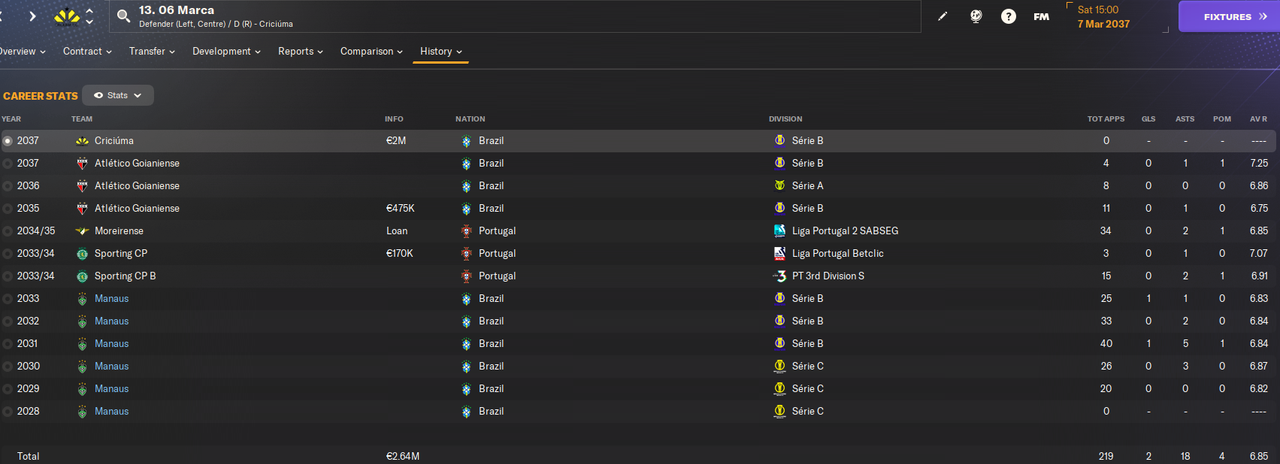The width and height of the screenshot is (1280, 464).
Task: Open the help question mark icon
Action: point(1009,16)
